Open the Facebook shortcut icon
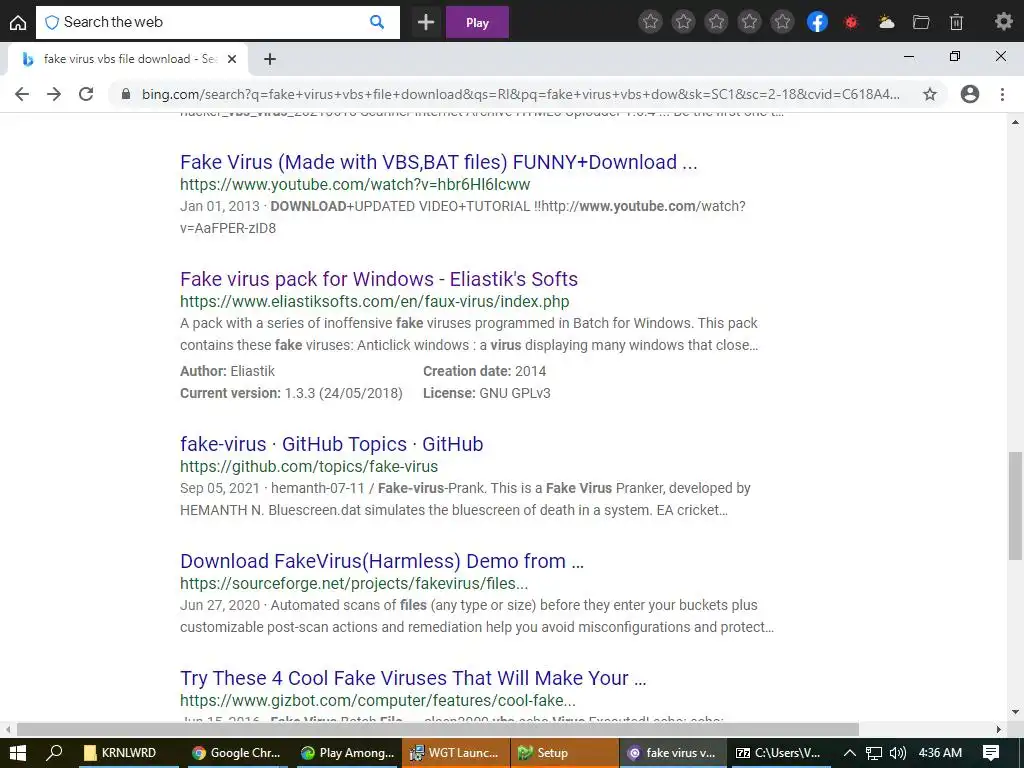1024x768 pixels. (x=817, y=22)
